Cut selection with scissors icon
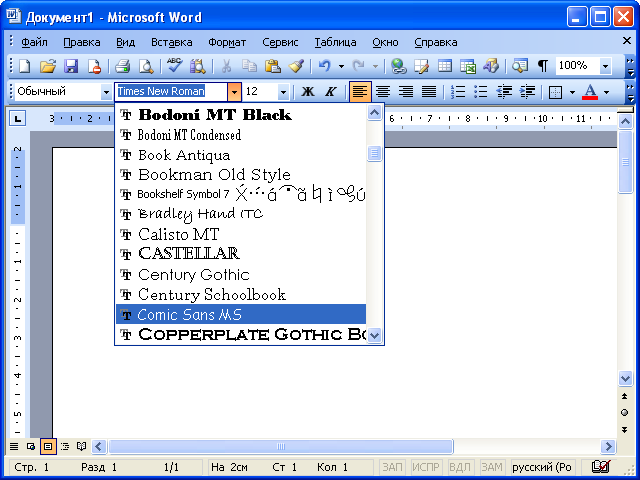This screenshot has height=480, width=640. [x=226, y=66]
